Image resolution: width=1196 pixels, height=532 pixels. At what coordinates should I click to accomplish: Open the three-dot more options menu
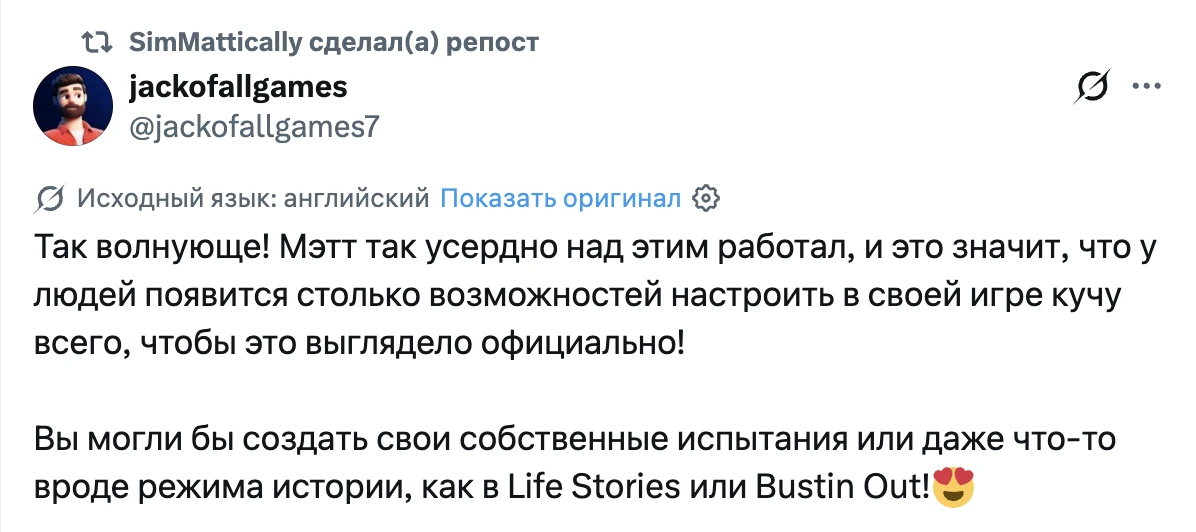tap(1142, 87)
